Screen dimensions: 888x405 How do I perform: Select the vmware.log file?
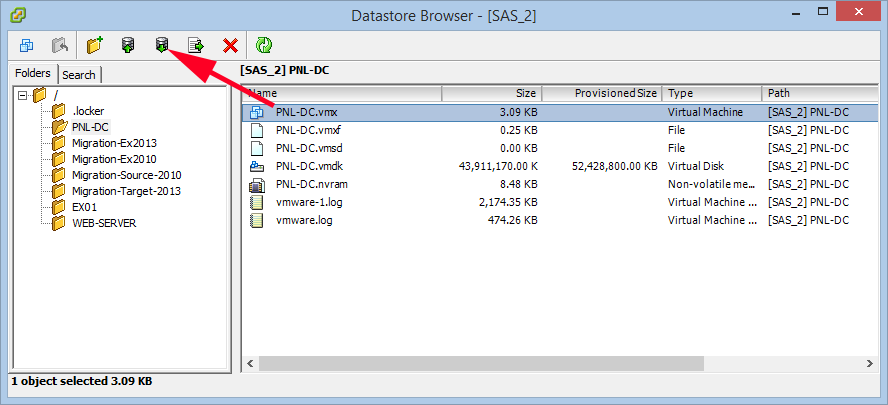[304, 220]
